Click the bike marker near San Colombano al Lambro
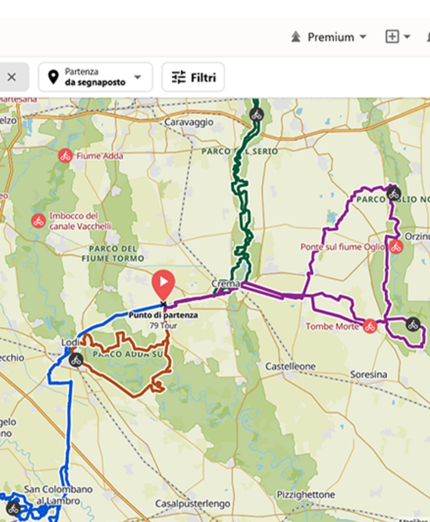430x522 pixels. tap(13, 508)
